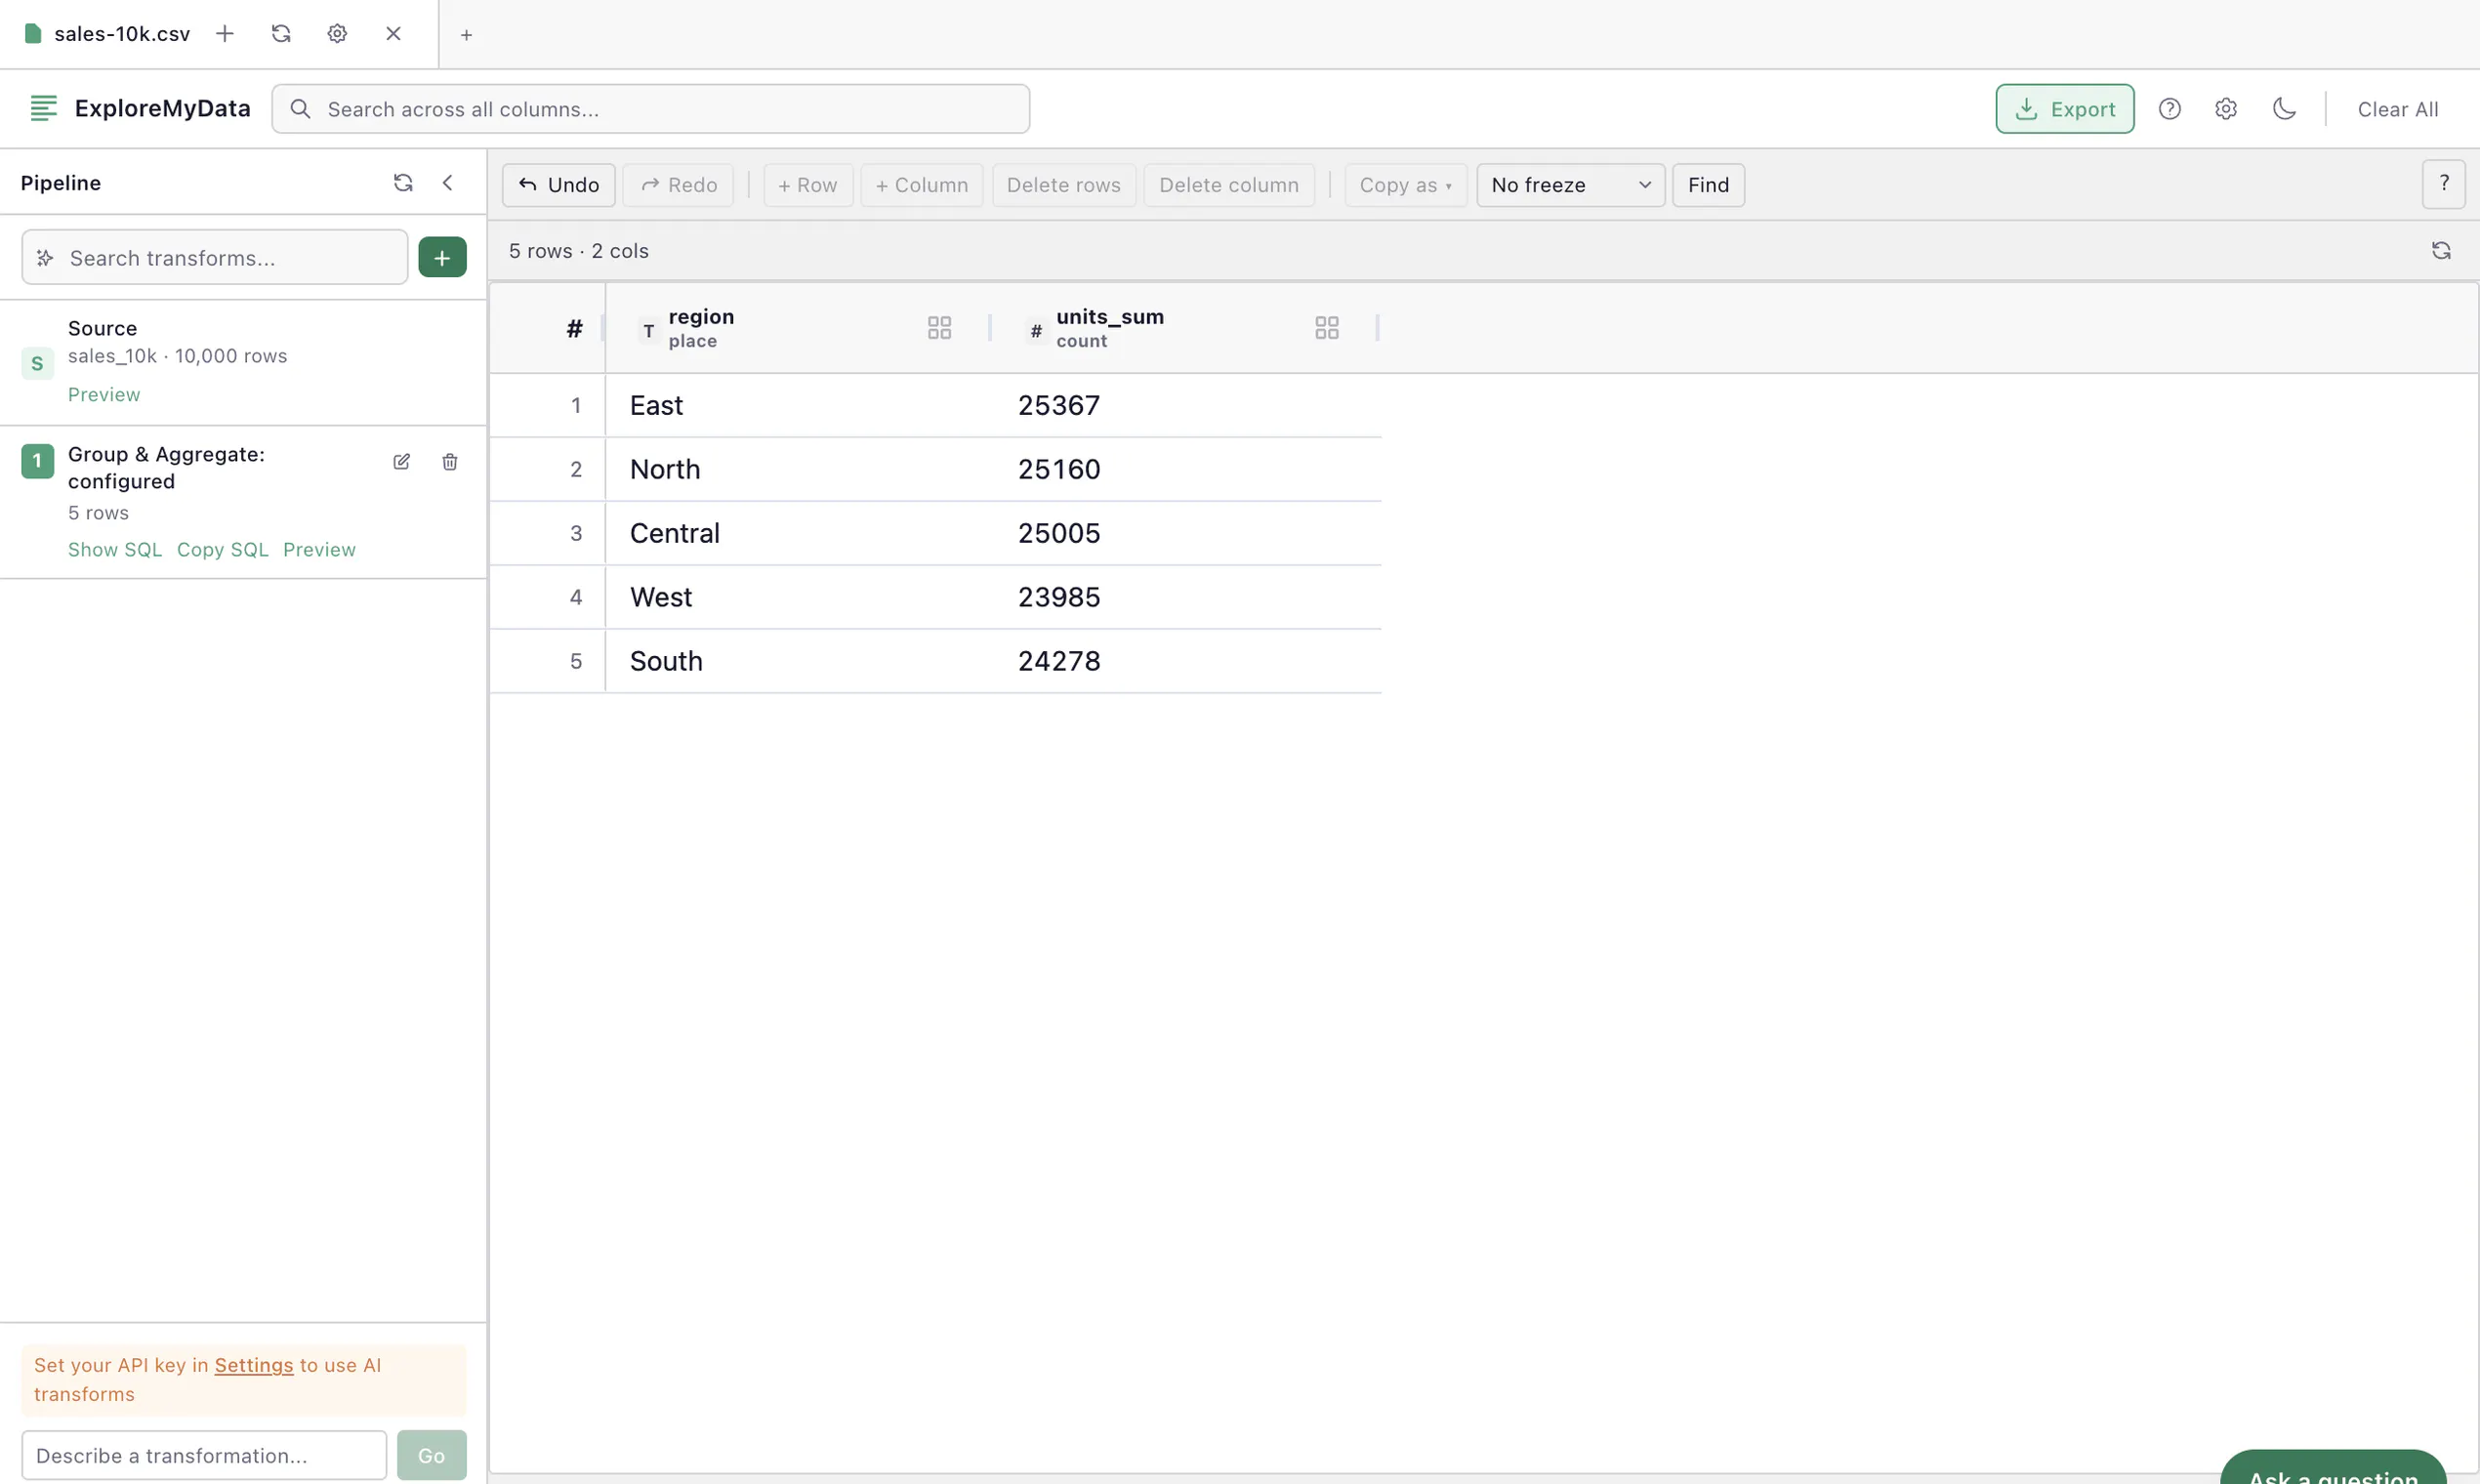Click the region text type icon

click(x=649, y=330)
